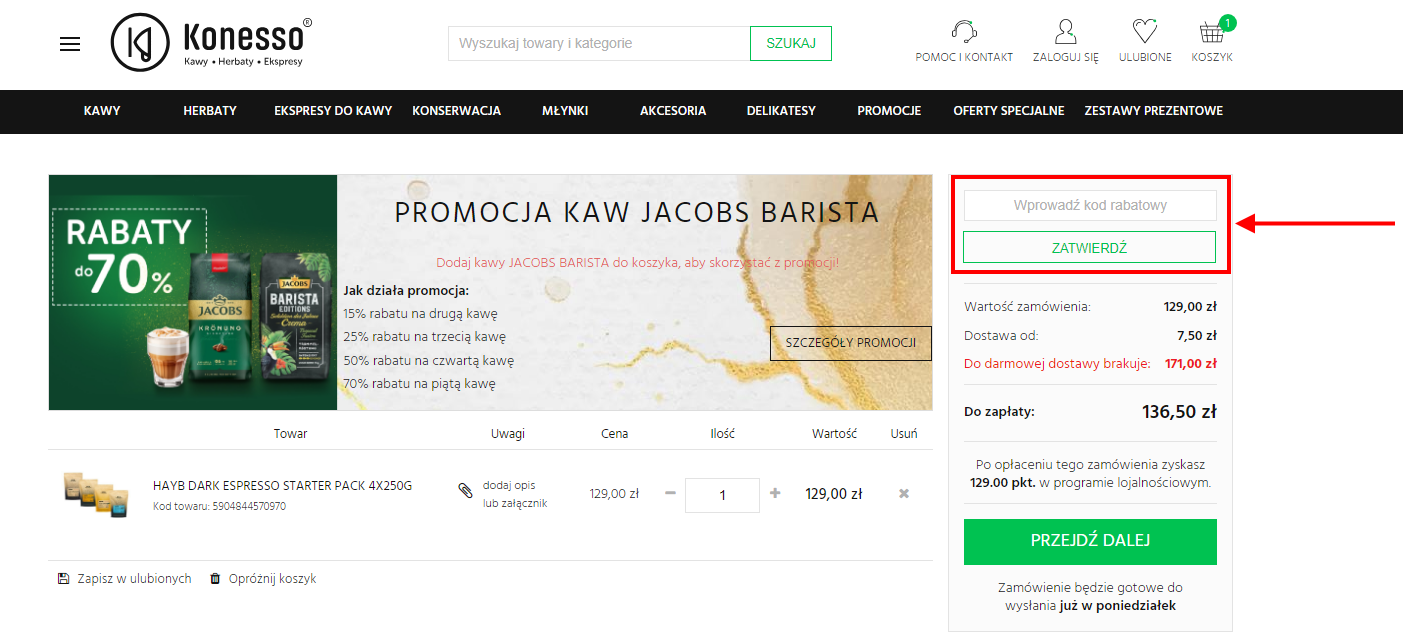1403x634 pixels.
Task: Decrease quantity with minus icon
Action: point(670,493)
